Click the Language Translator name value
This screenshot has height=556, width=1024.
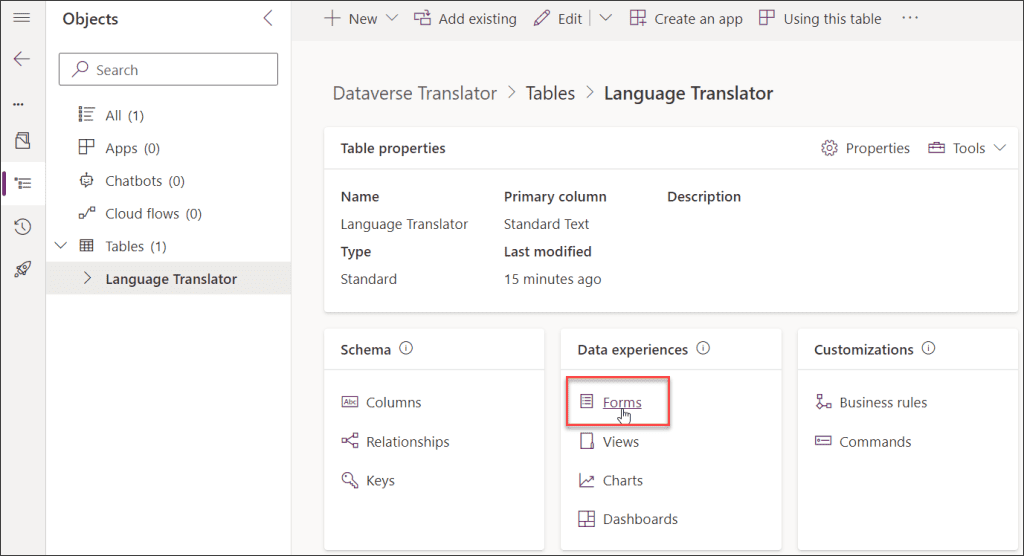pyautogui.click(x=404, y=224)
